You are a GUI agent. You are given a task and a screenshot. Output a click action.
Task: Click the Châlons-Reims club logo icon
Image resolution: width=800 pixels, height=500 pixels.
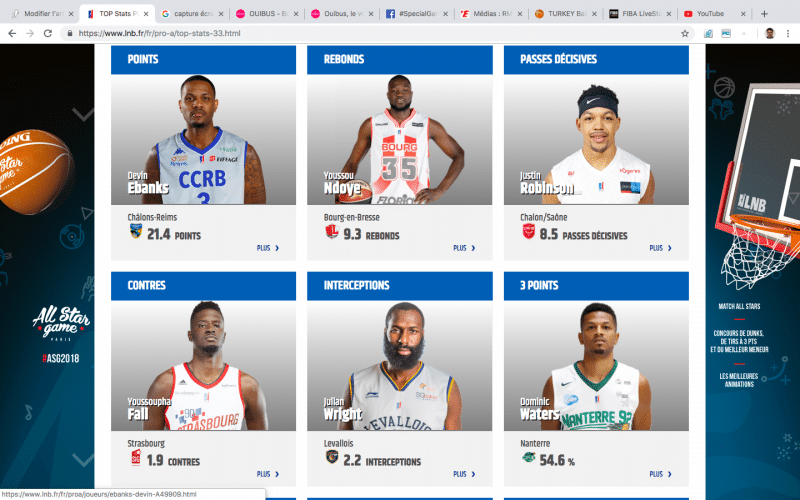pos(136,231)
